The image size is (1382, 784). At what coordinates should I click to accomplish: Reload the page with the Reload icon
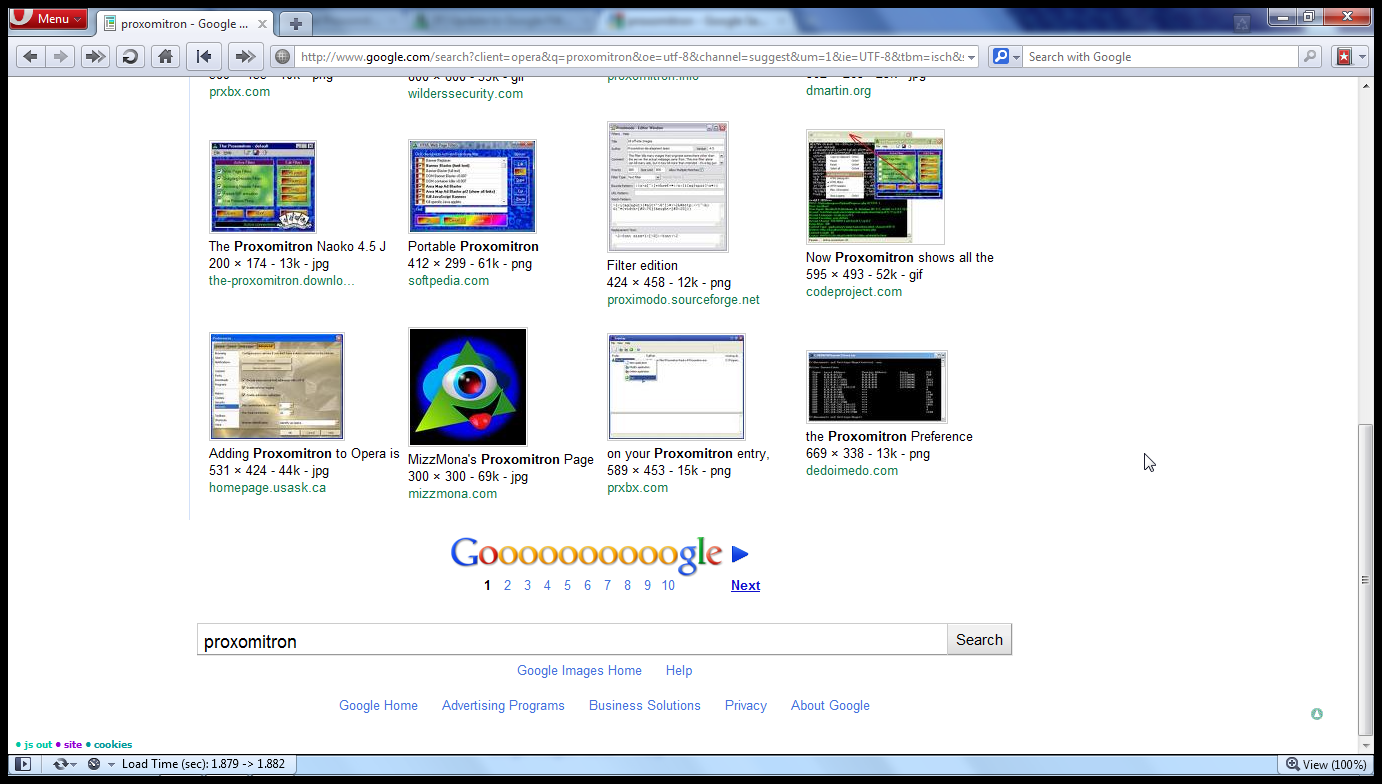pos(129,57)
